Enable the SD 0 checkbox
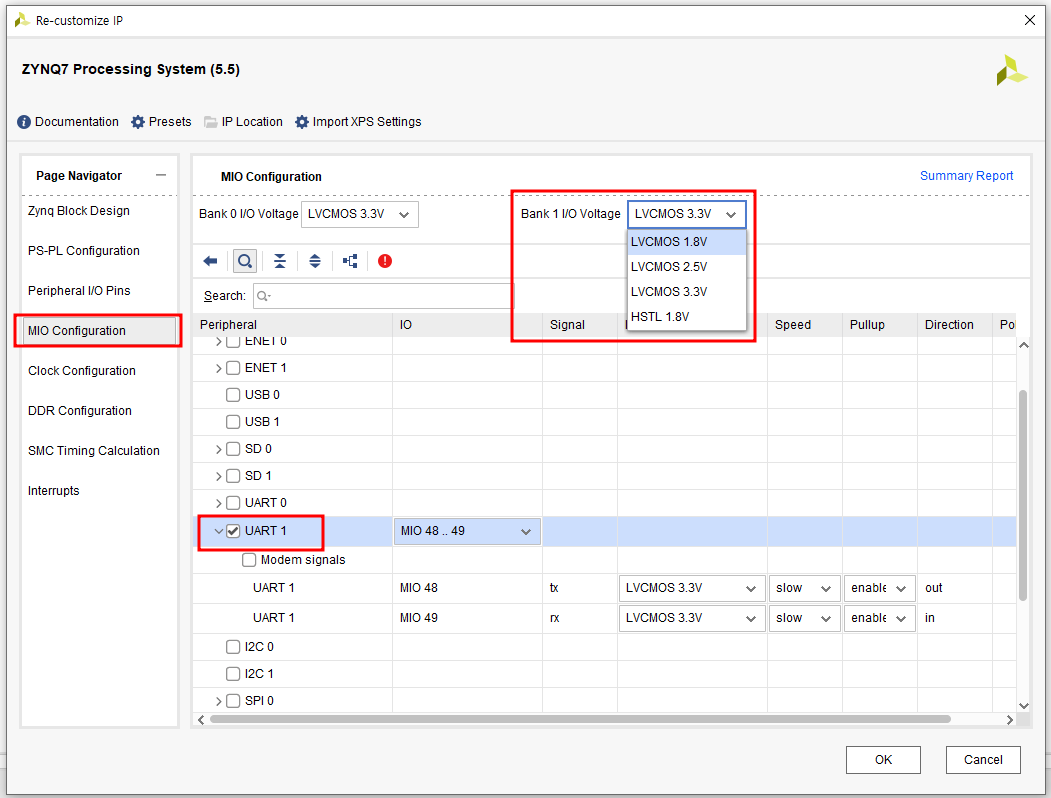Viewport: 1051px width, 798px height. point(233,449)
